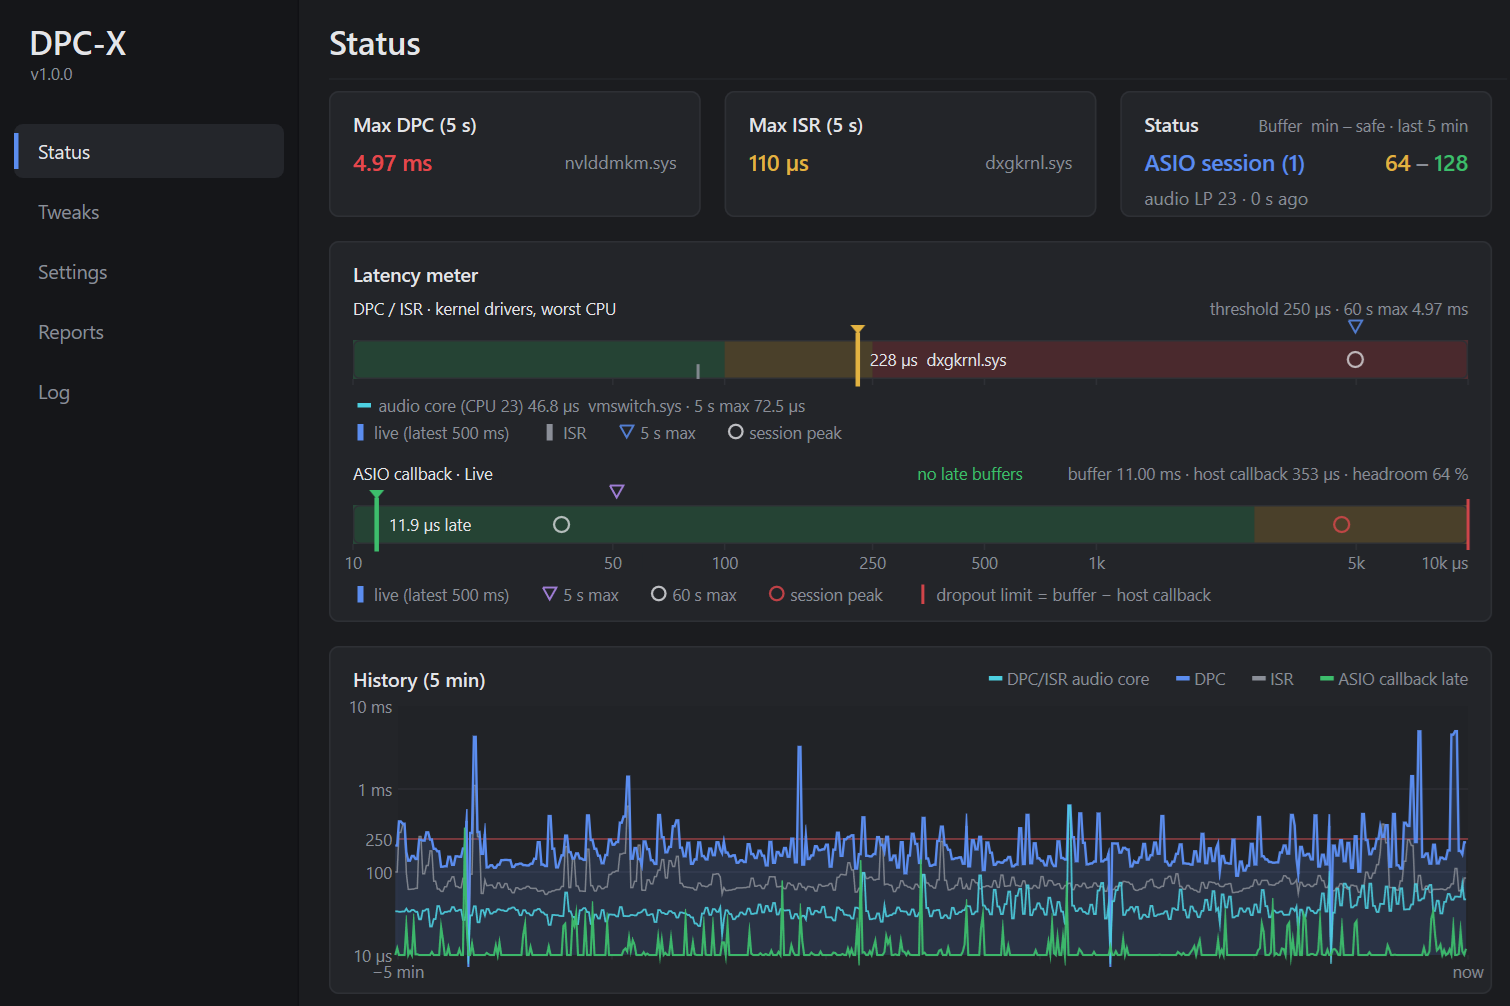This screenshot has height=1006, width=1510.
Task: Click the 11.9 µs late label
Action: (x=430, y=525)
